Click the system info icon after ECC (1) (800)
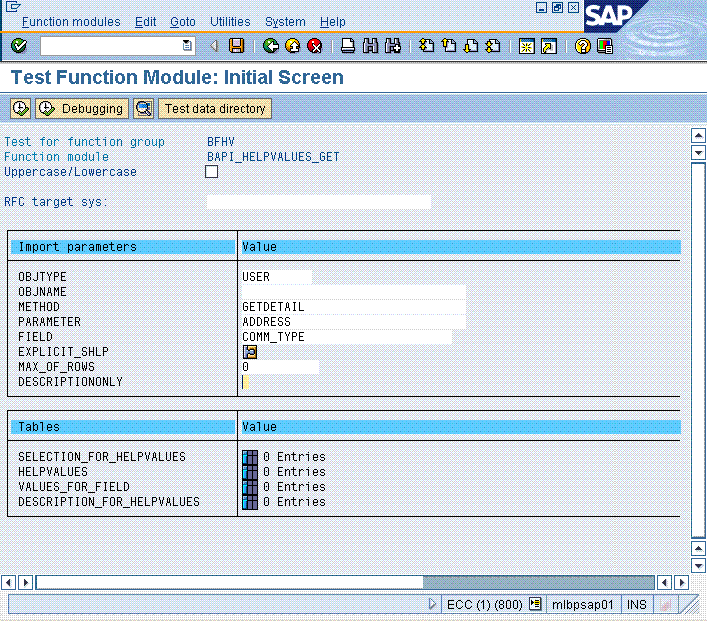 point(535,604)
